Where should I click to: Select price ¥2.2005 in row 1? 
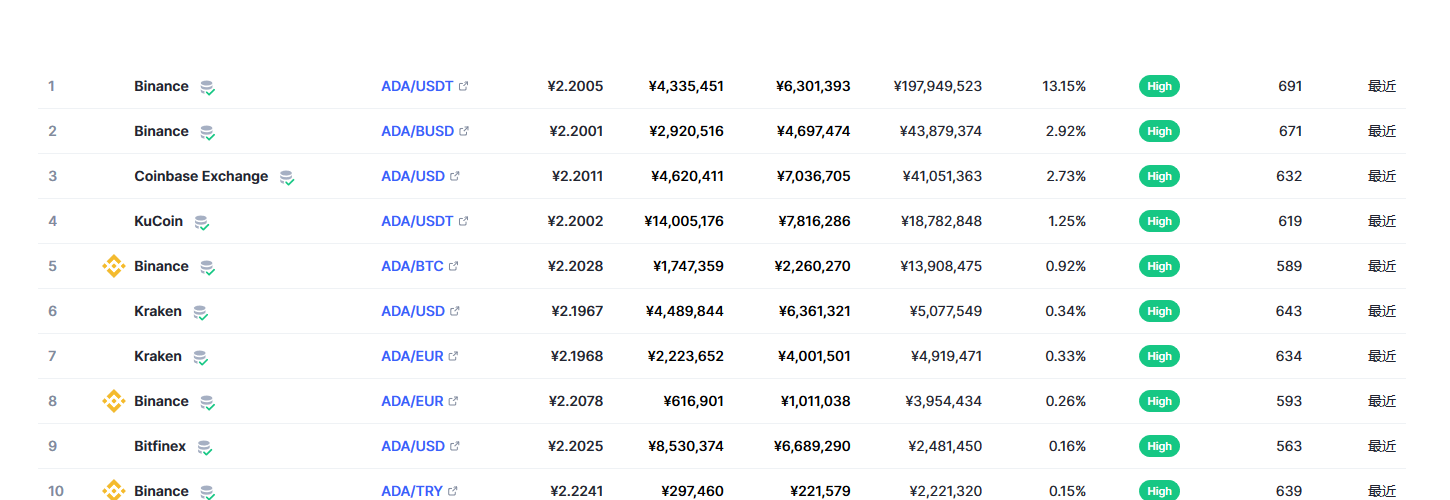click(576, 86)
